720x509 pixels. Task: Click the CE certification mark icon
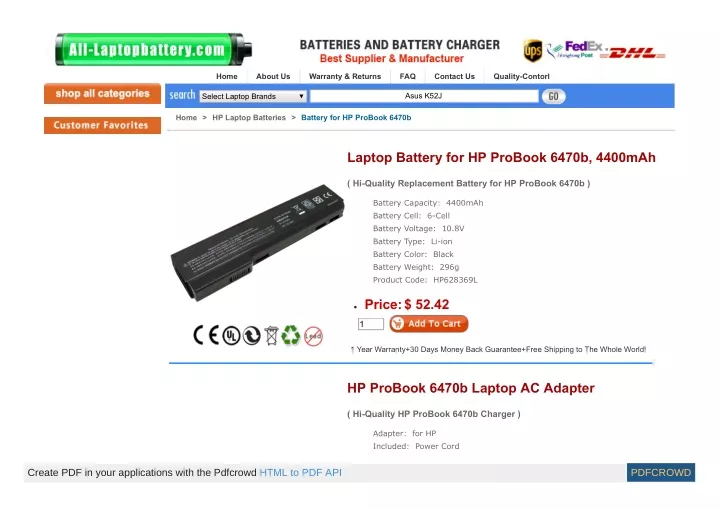[206, 335]
